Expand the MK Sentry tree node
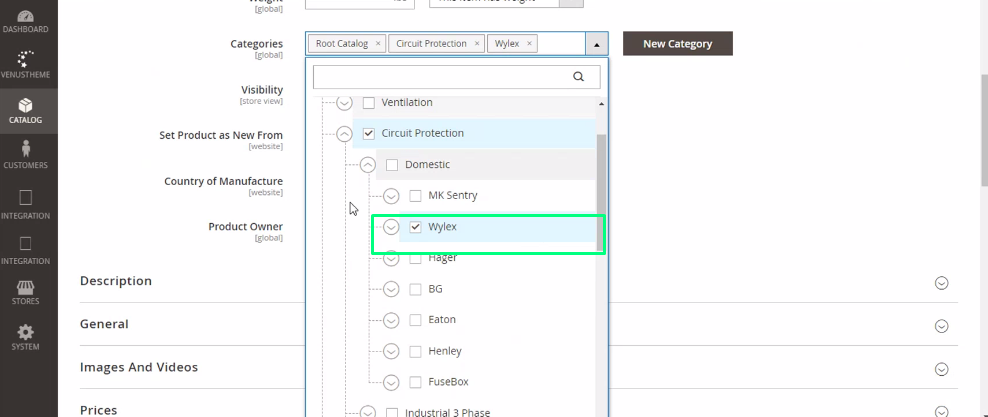The image size is (988, 417). point(391,196)
